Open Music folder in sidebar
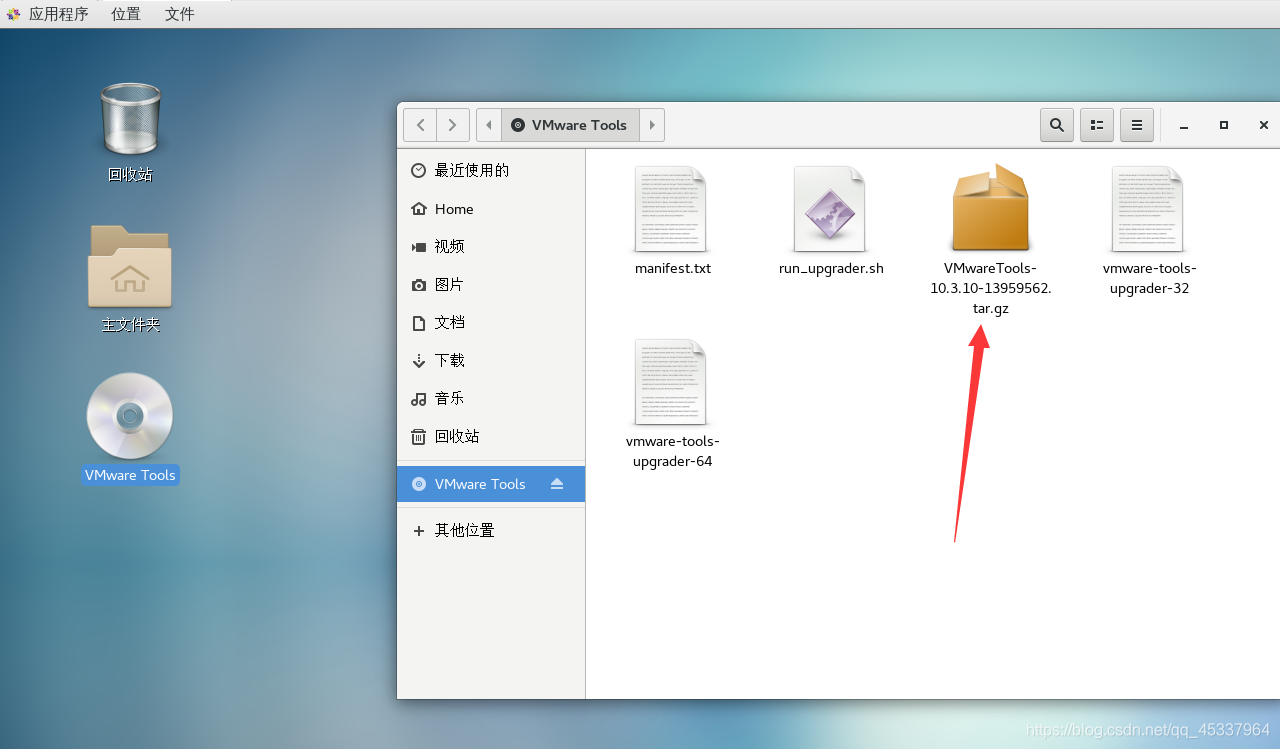 click(491, 399)
